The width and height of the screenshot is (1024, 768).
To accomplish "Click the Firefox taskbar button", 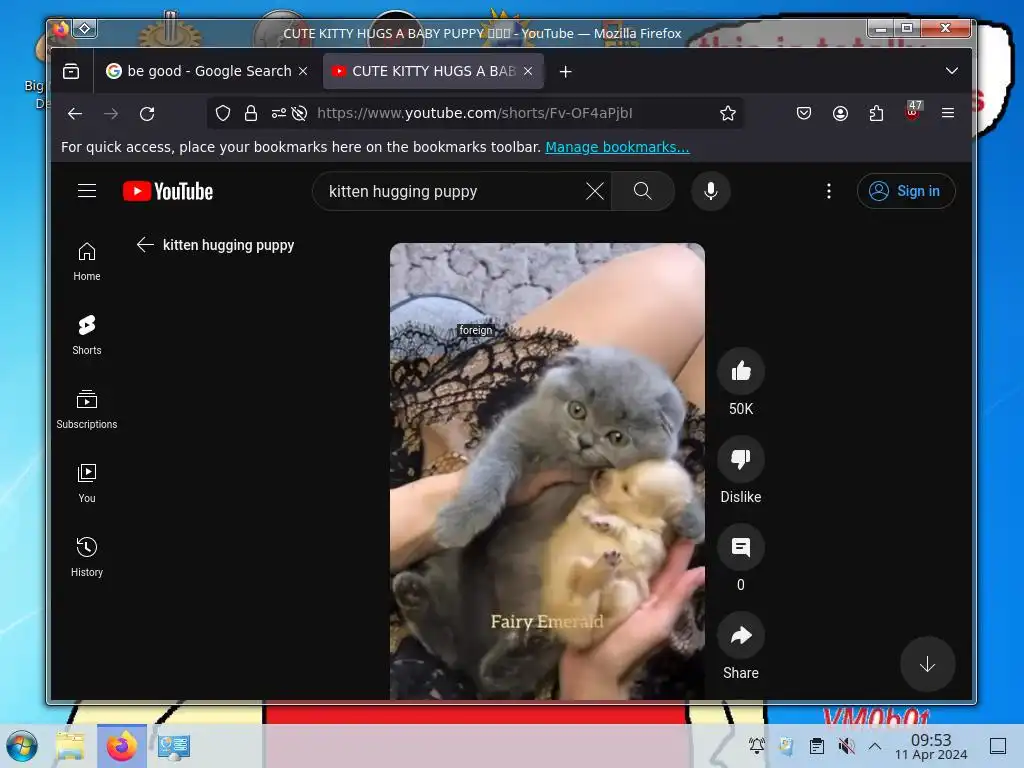I will [121, 746].
